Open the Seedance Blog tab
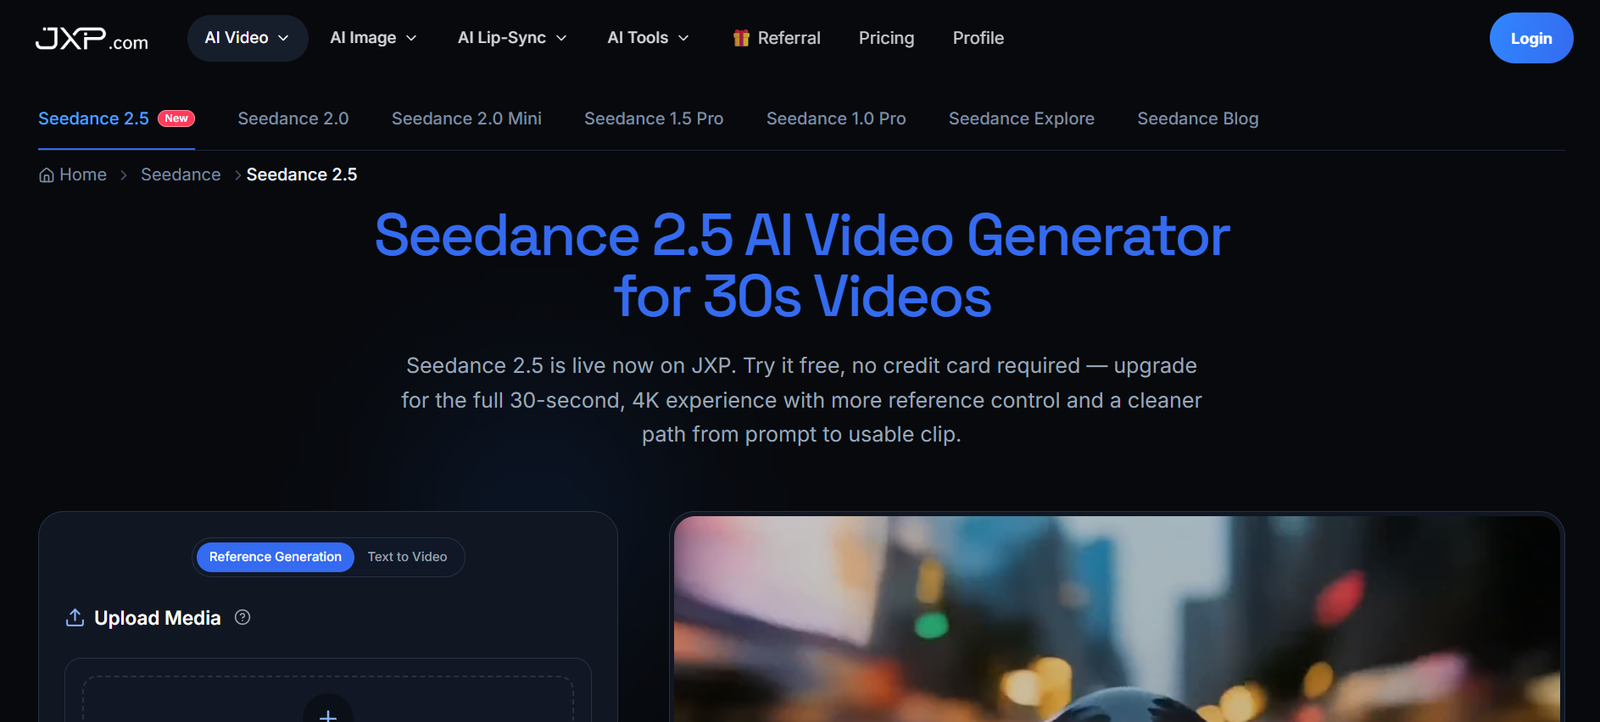 (x=1198, y=119)
